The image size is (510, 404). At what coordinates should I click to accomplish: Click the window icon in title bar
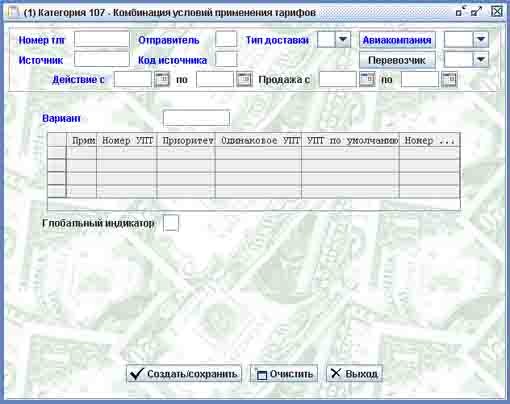click(13, 12)
